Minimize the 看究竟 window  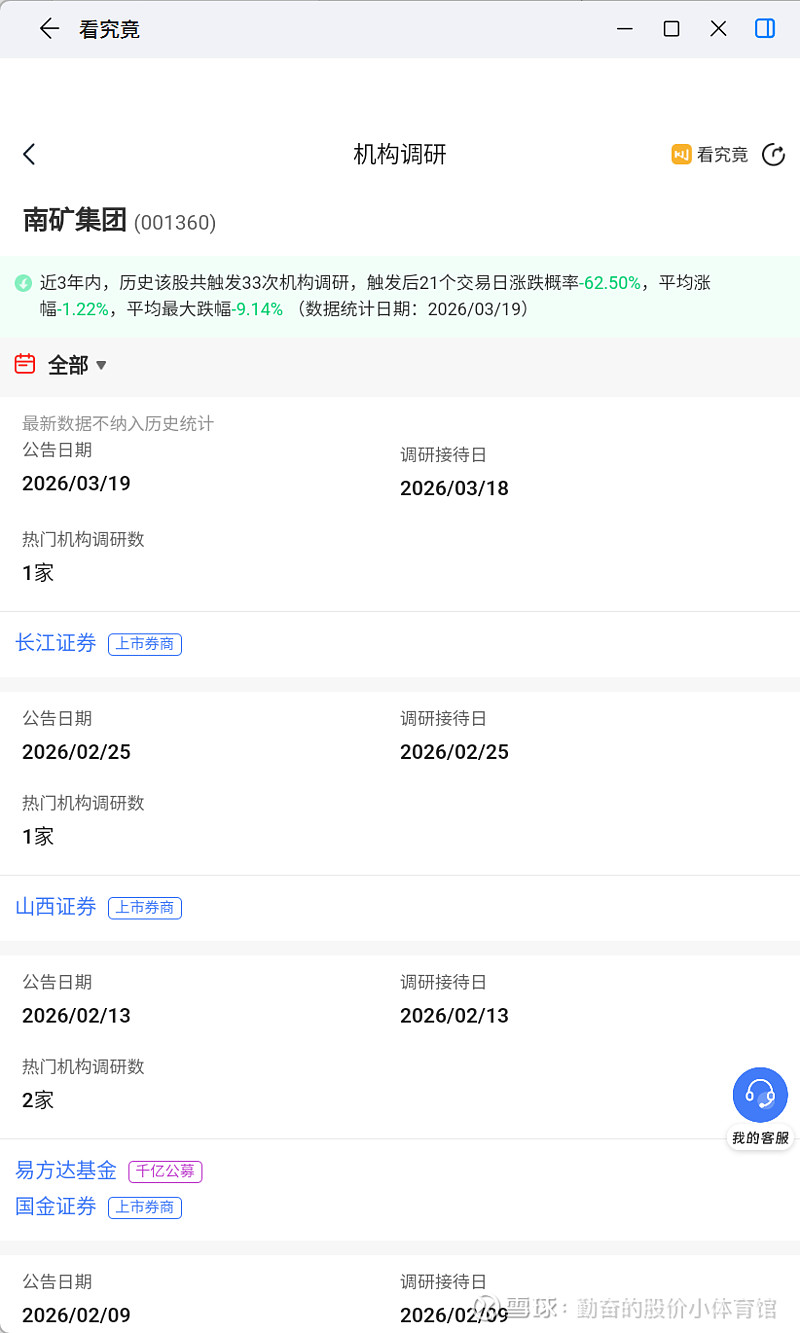pos(625,29)
